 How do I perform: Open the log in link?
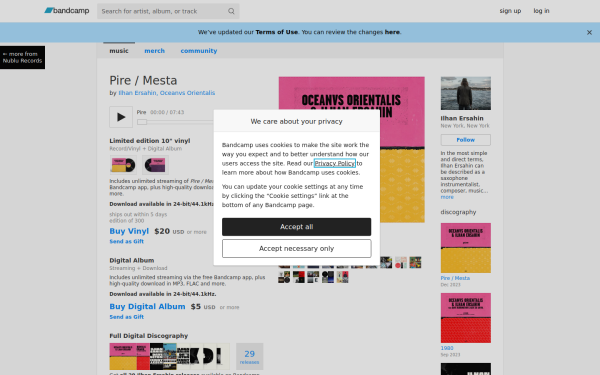[541, 11]
